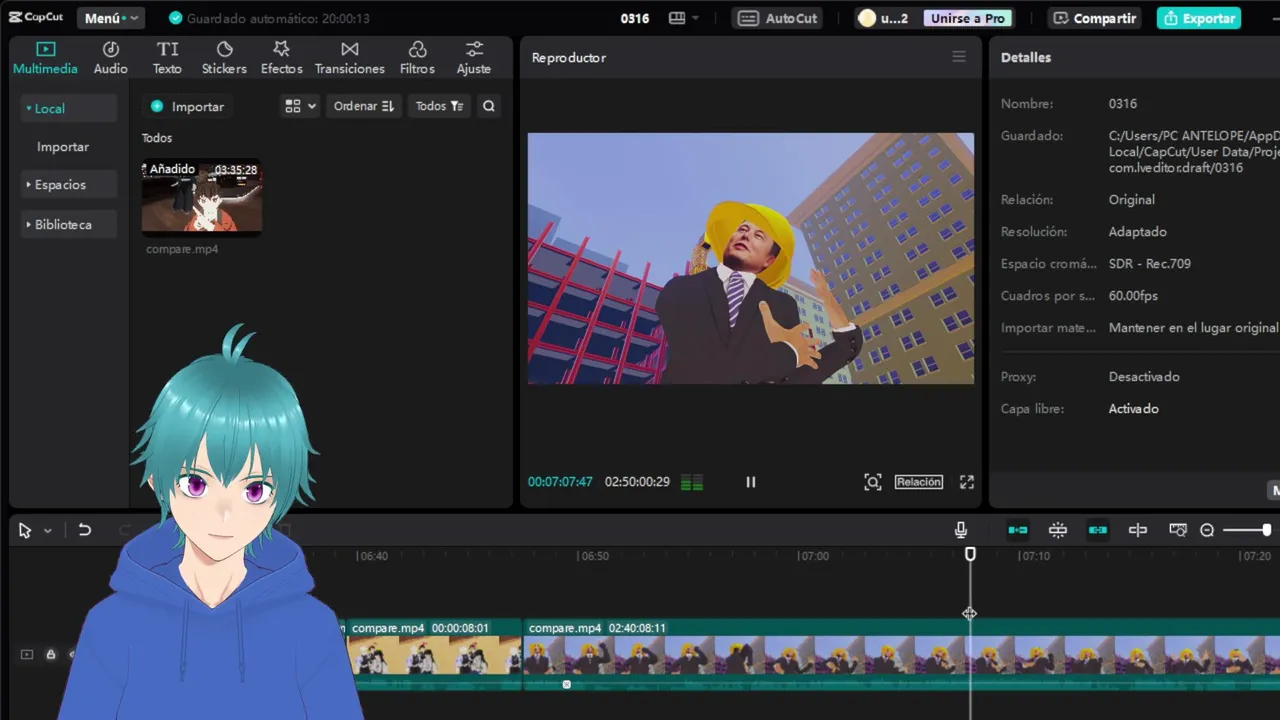Select the first compare.mp4 clip 00:00:08:01
The image size is (1280, 720).
click(433, 654)
